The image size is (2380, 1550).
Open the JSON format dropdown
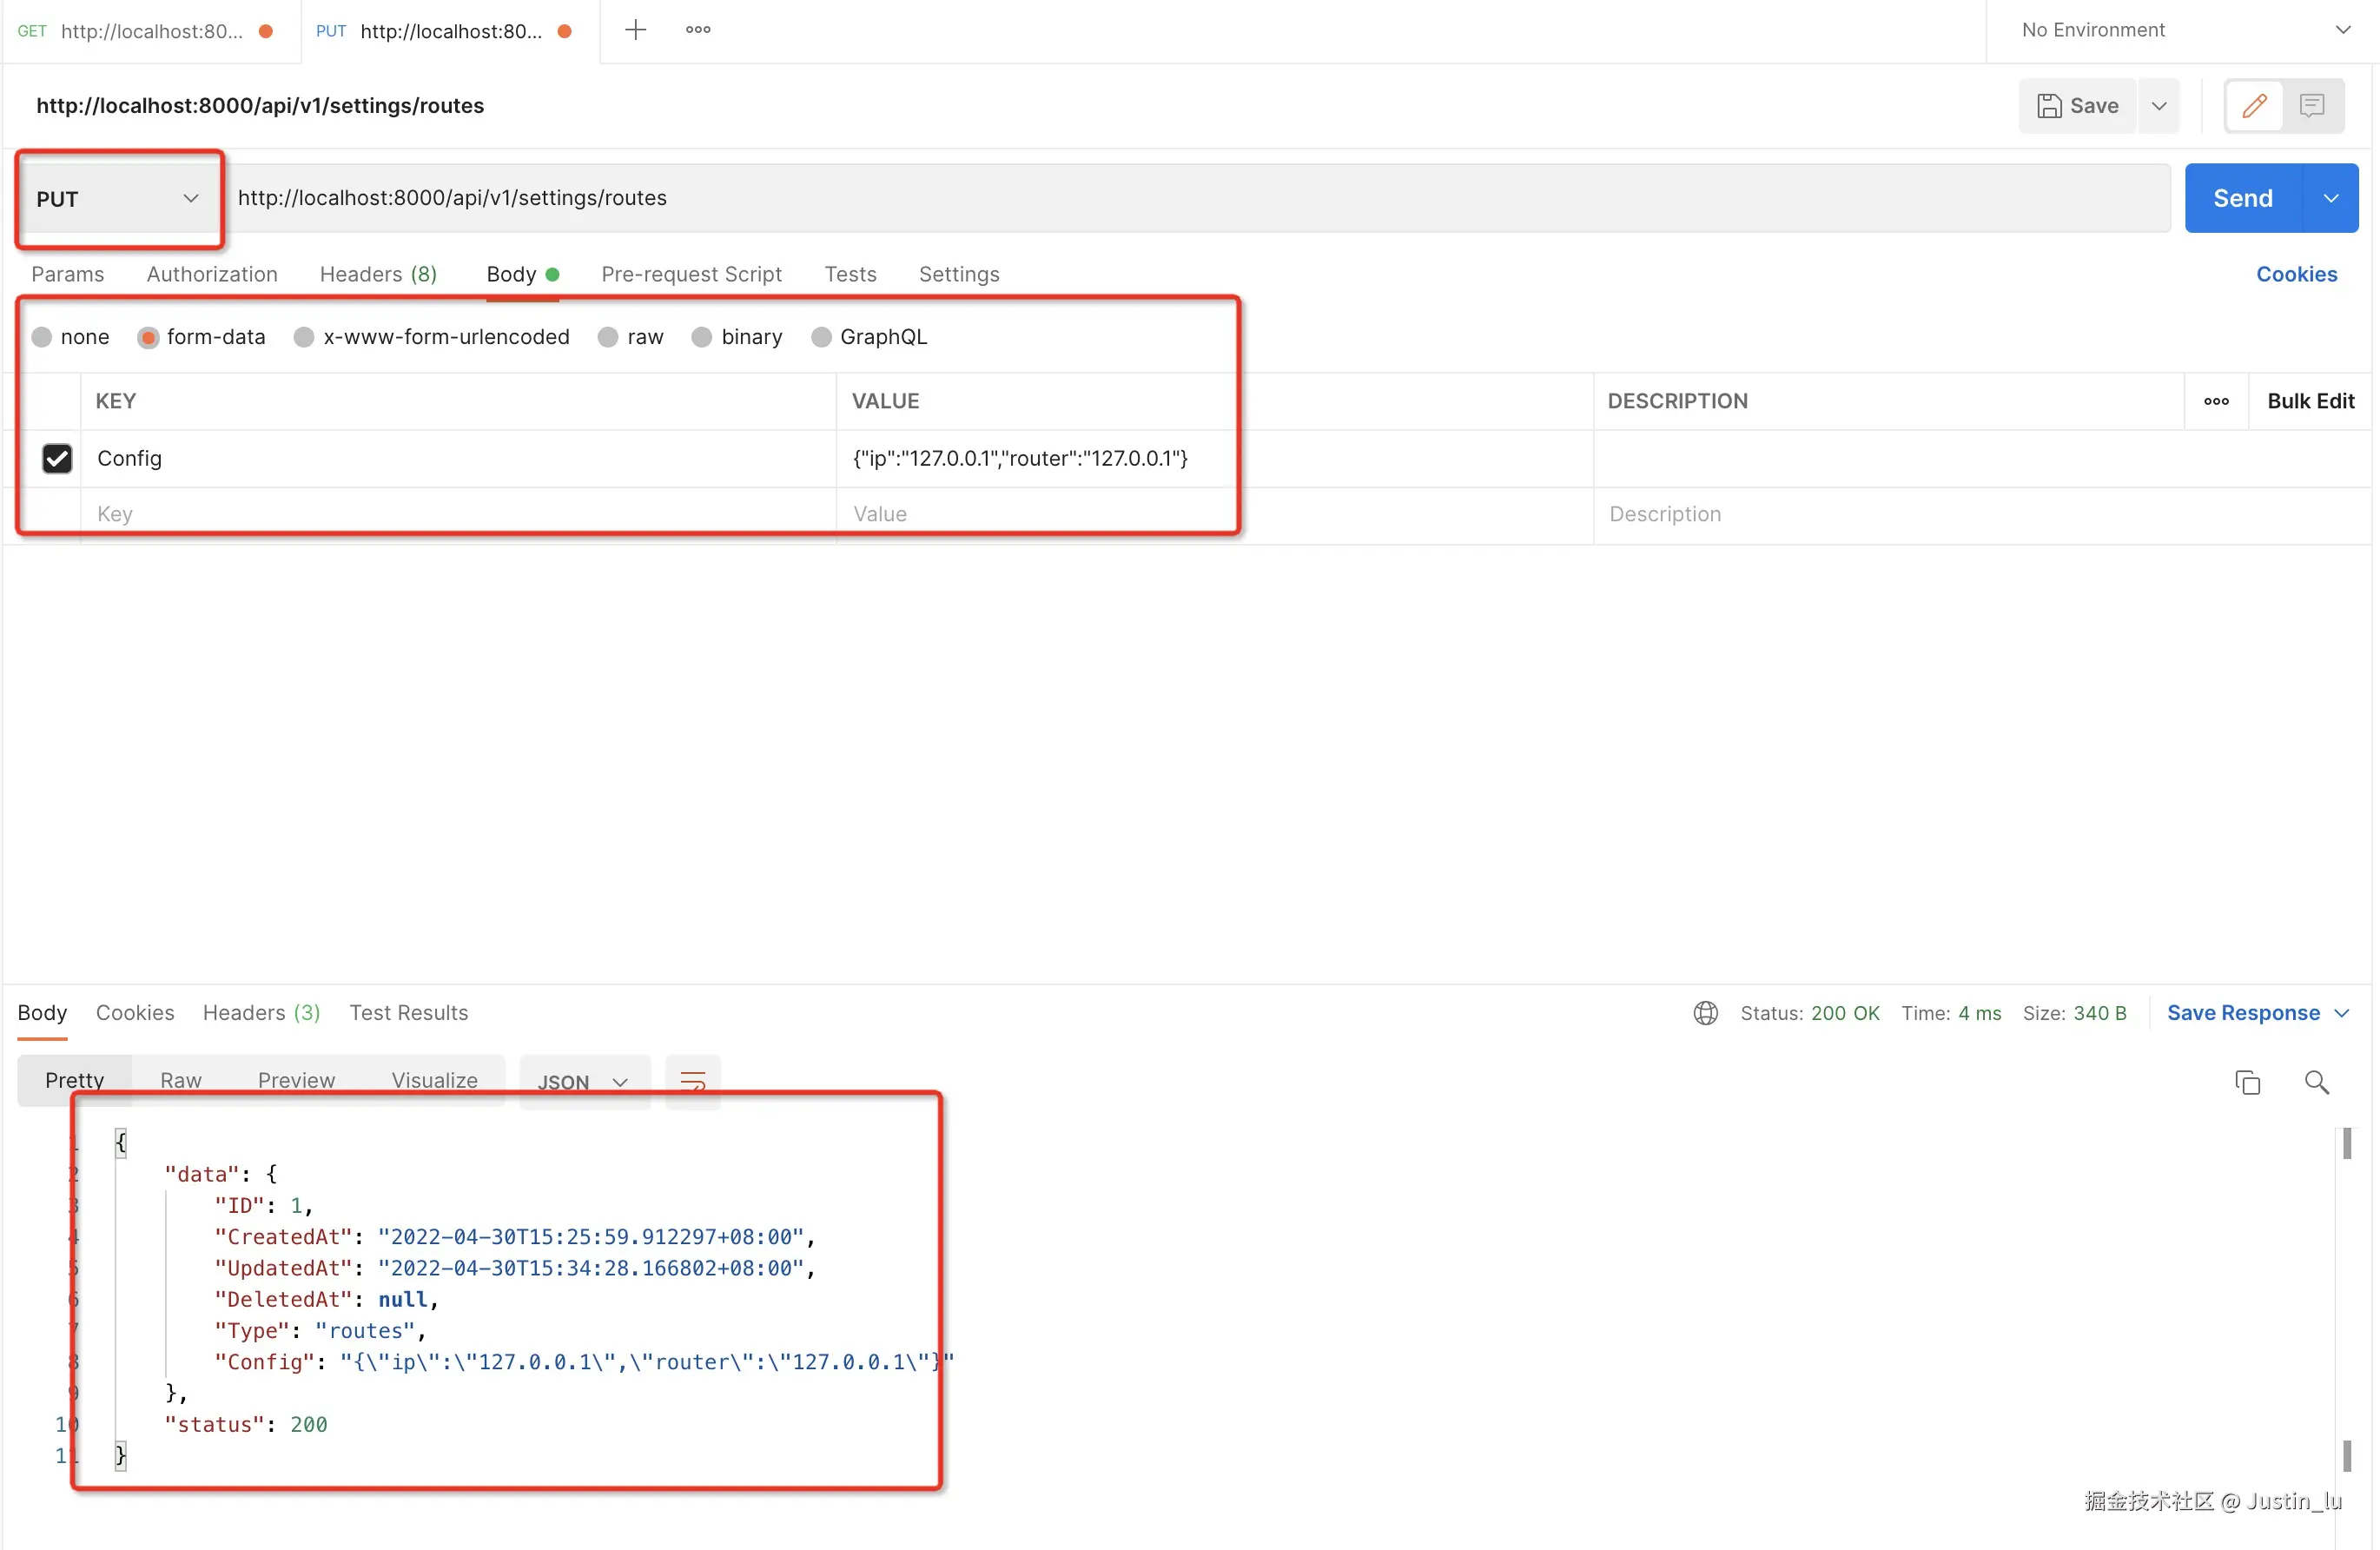tap(583, 1082)
